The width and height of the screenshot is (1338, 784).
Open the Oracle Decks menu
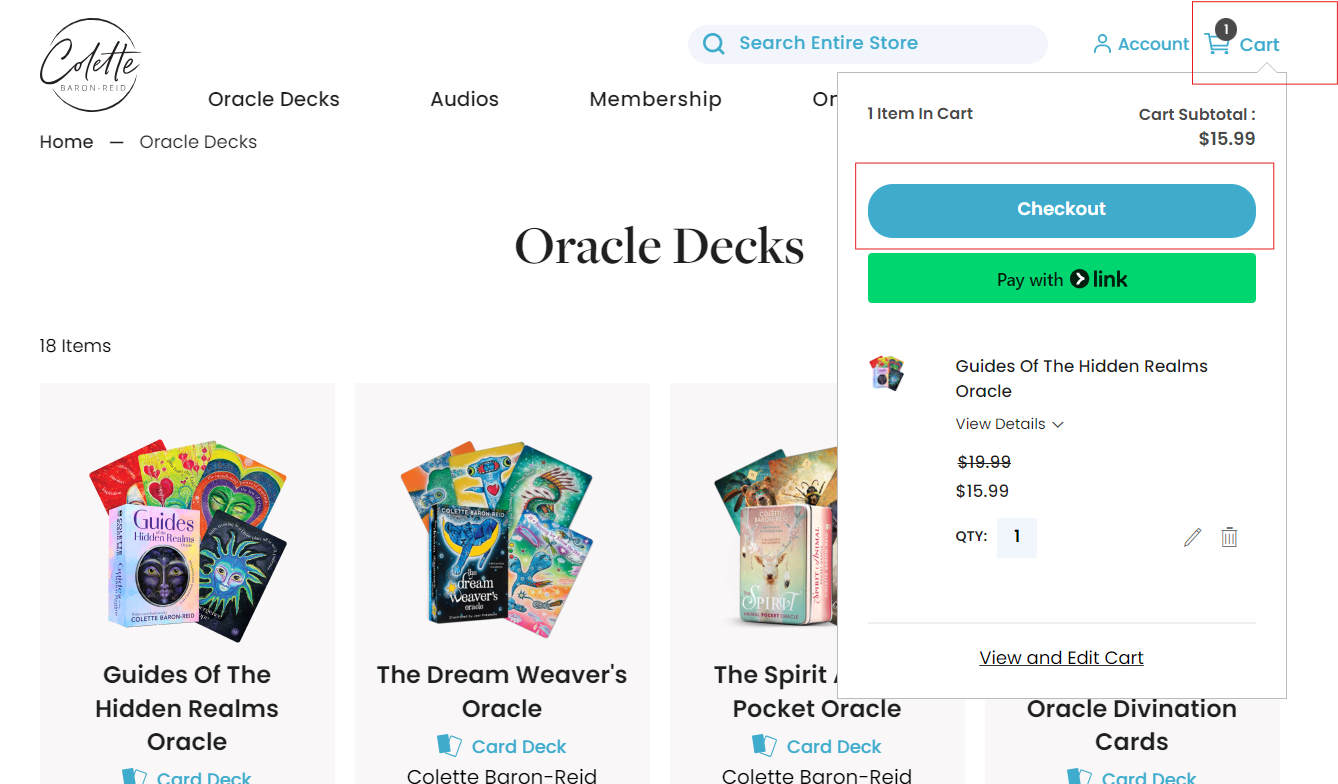(x=274, y=99)
